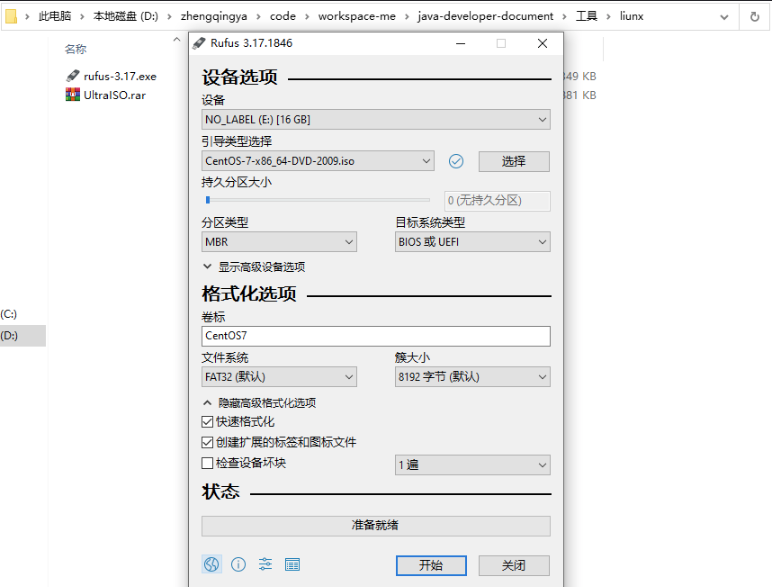
Task: Click the 名称 column header
Action: point(75,49)
